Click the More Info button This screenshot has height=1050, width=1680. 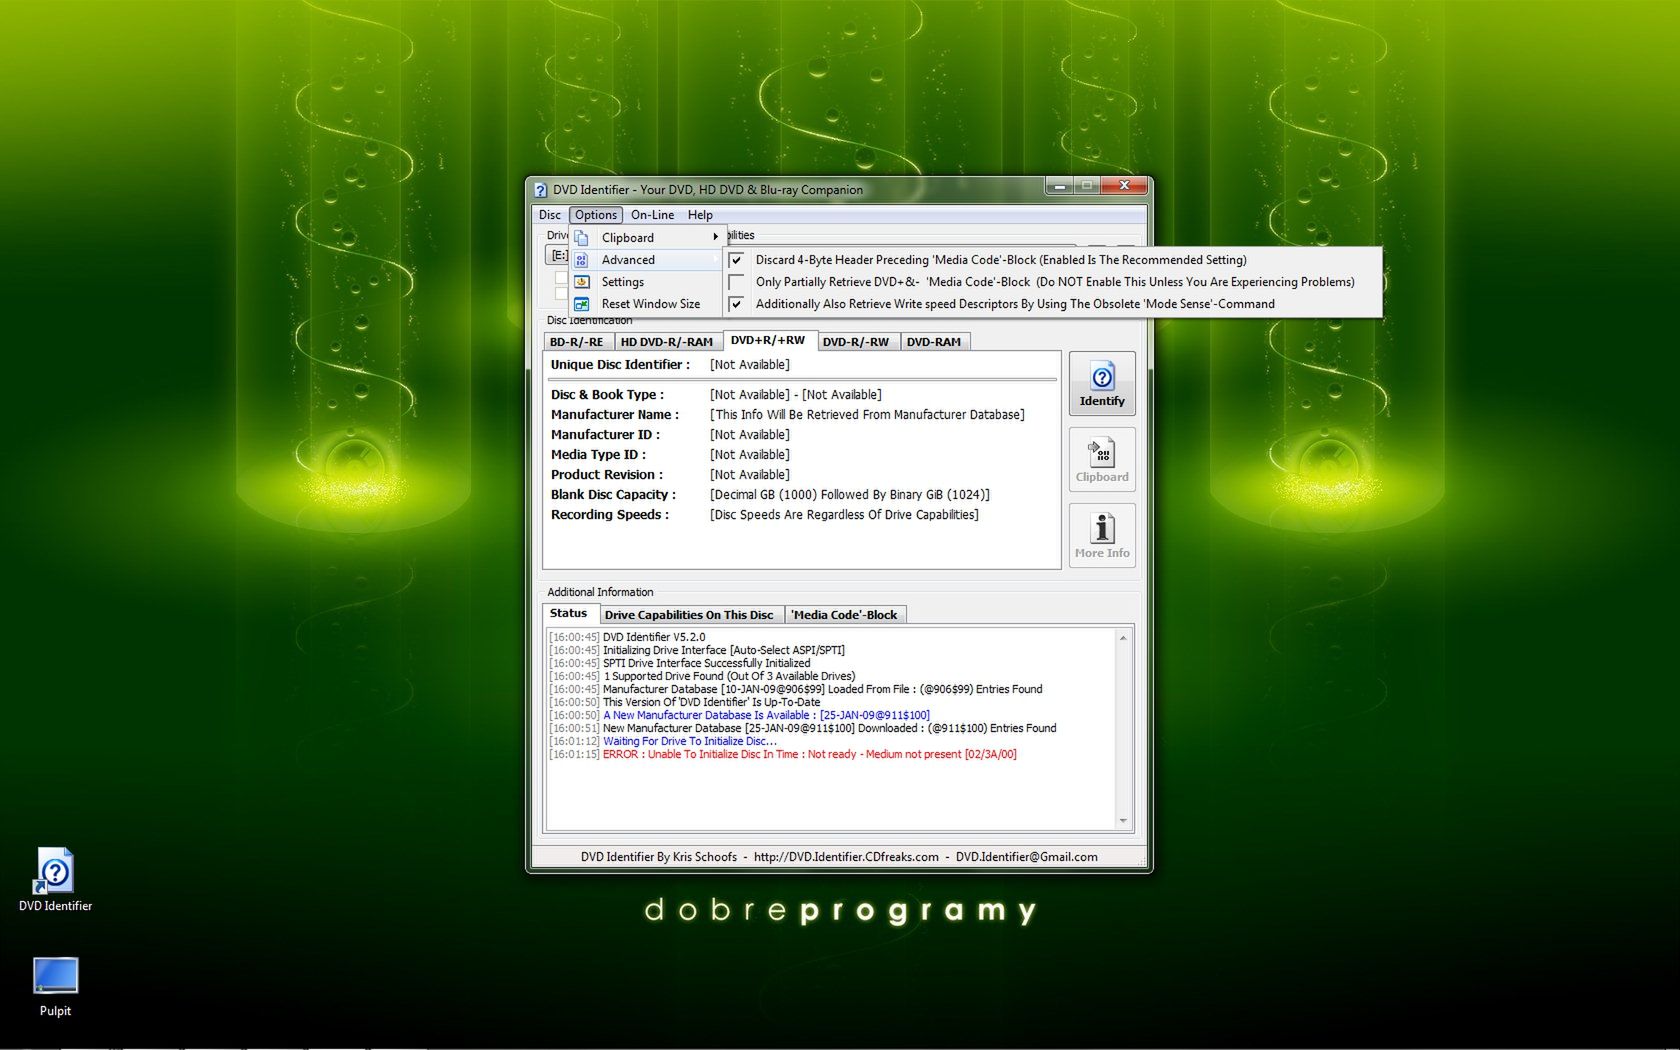point(1102,536)
